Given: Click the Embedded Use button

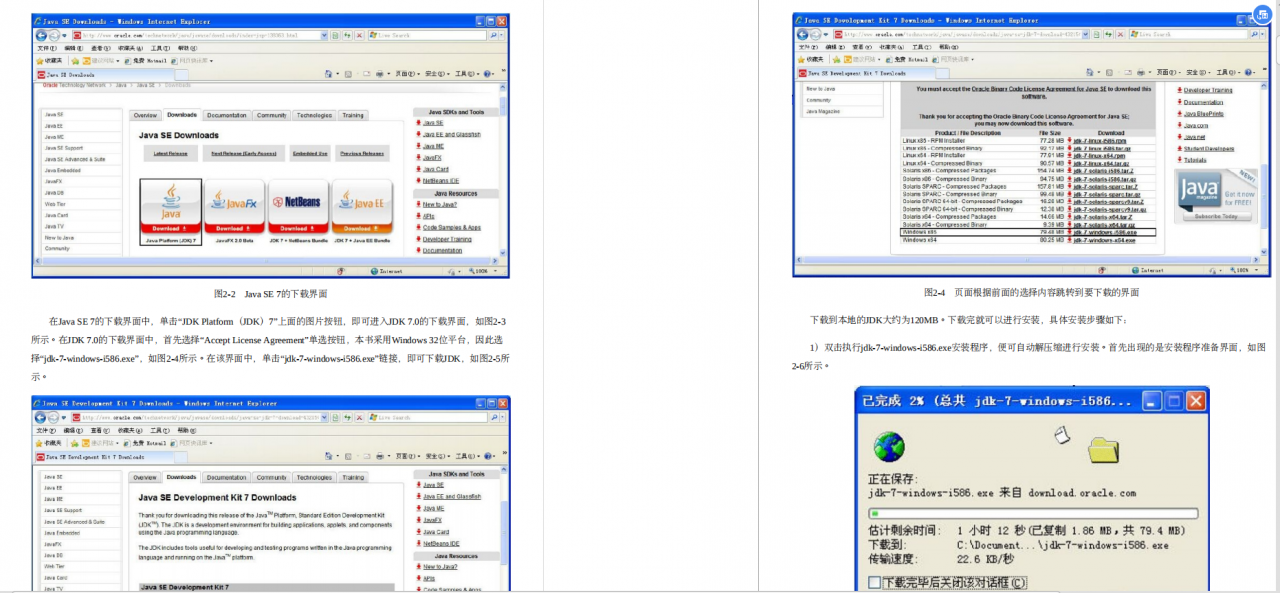Looking at the screenshot, I should 310,153.
